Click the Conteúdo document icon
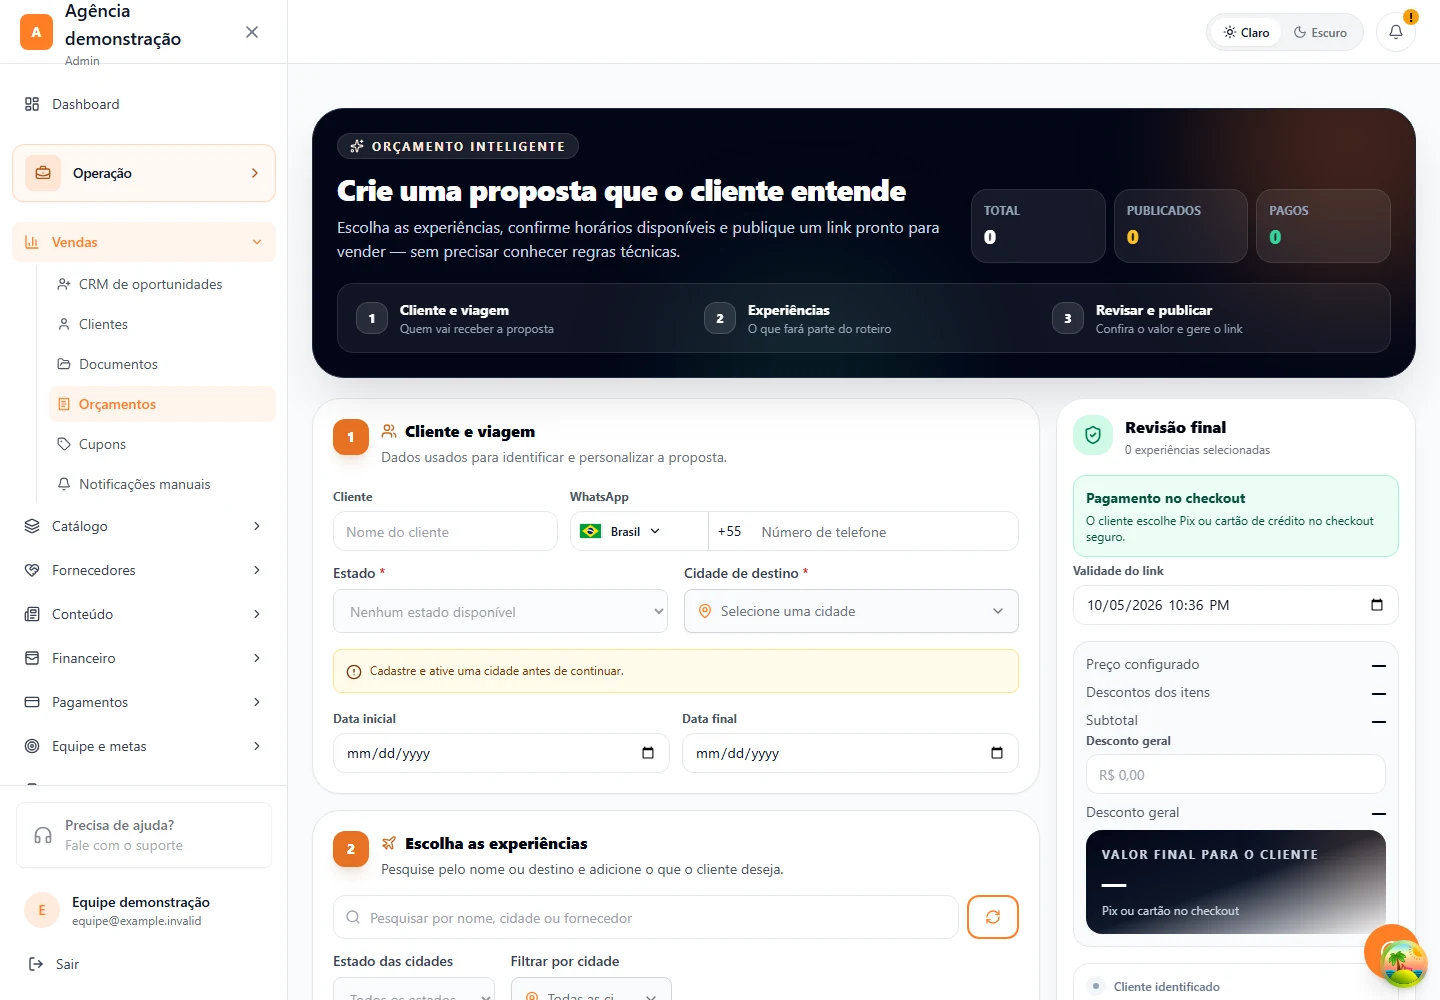The width and height of the screenshot is (1440, 1000). point(32,614)
